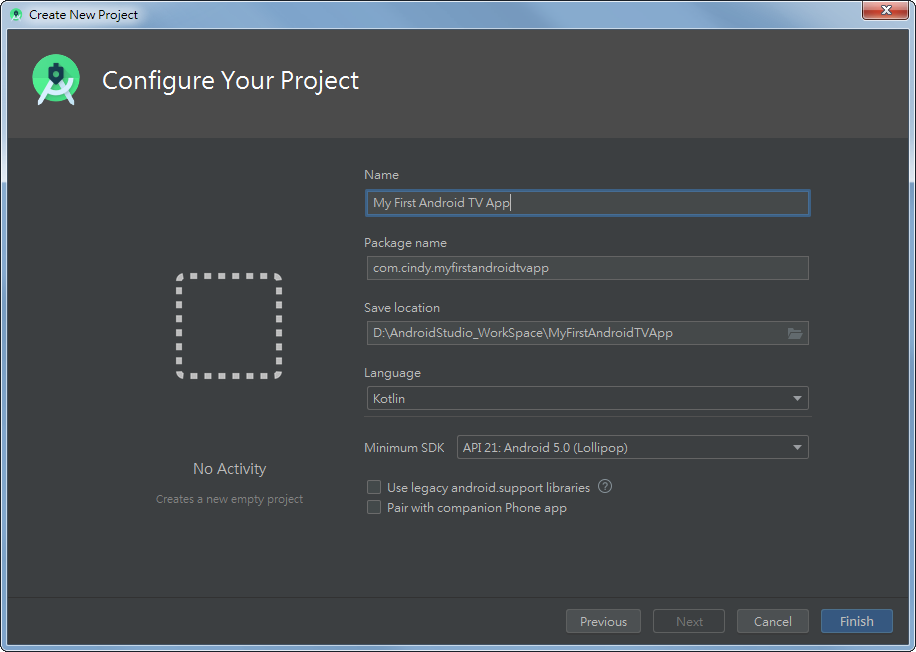The width and height of the screenshot is (916, 652).
Task: Click the Android Studio logo in header
Action: point(56,80)
